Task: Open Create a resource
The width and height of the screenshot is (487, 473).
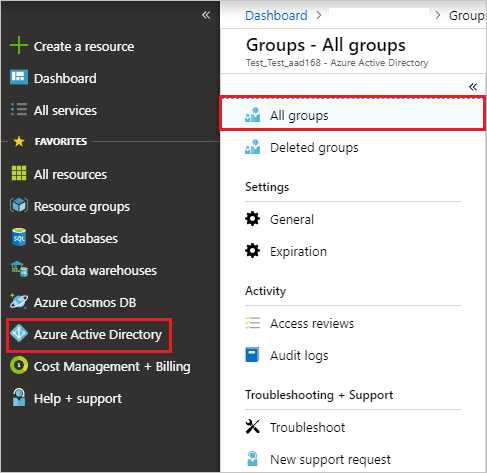Action: click(84, 46)
